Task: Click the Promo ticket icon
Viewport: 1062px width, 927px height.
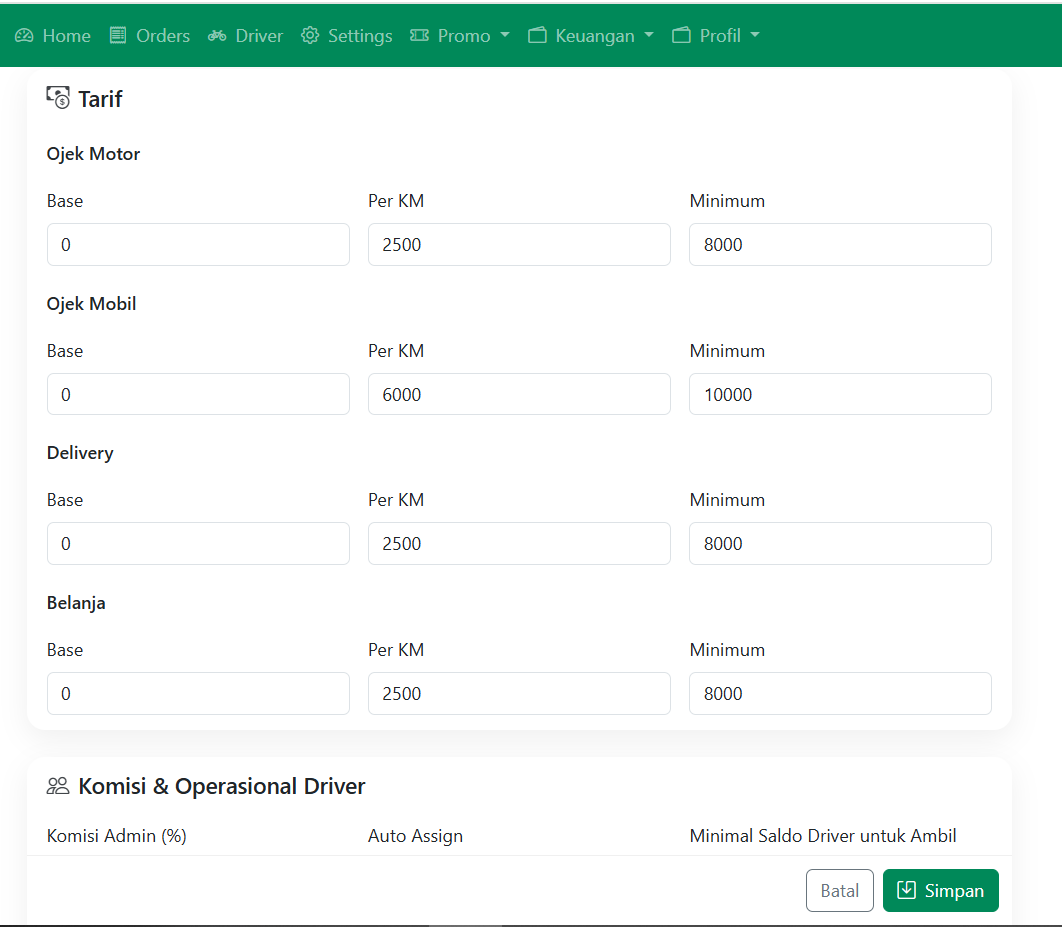Action: click(420, 36)
